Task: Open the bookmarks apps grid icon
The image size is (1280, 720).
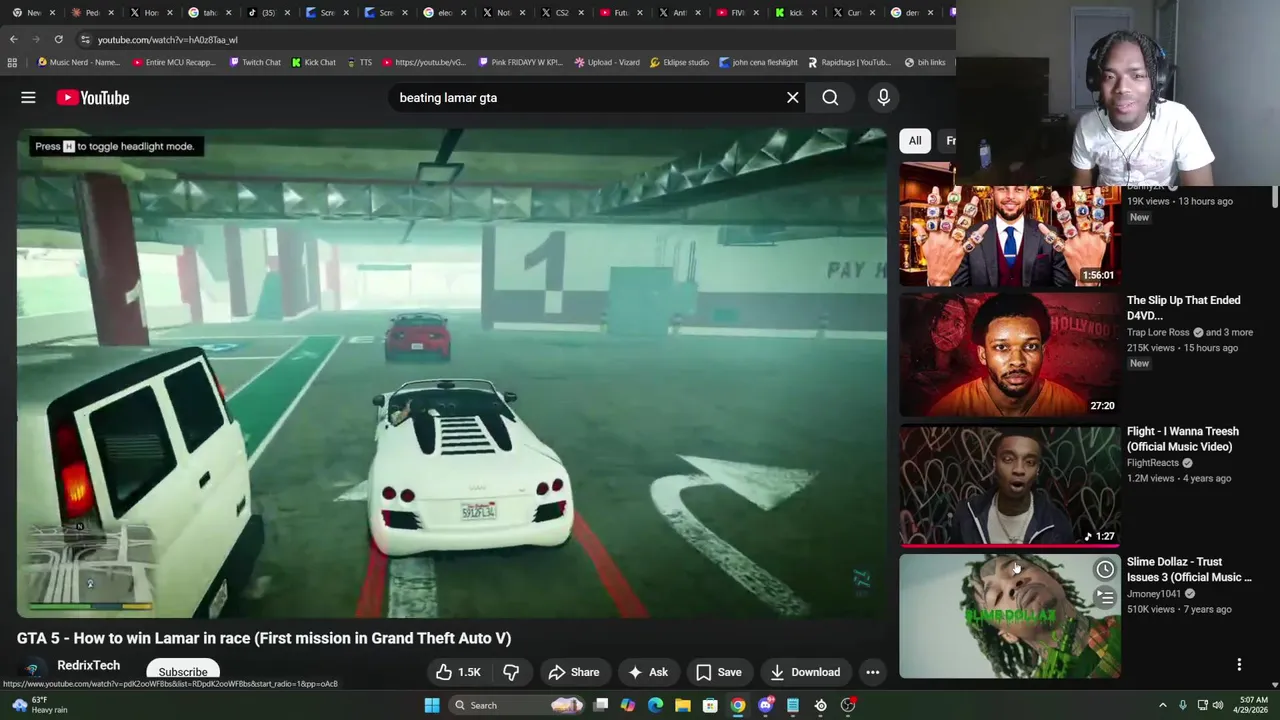Action: pyautogui.click(x=12, y=62)
